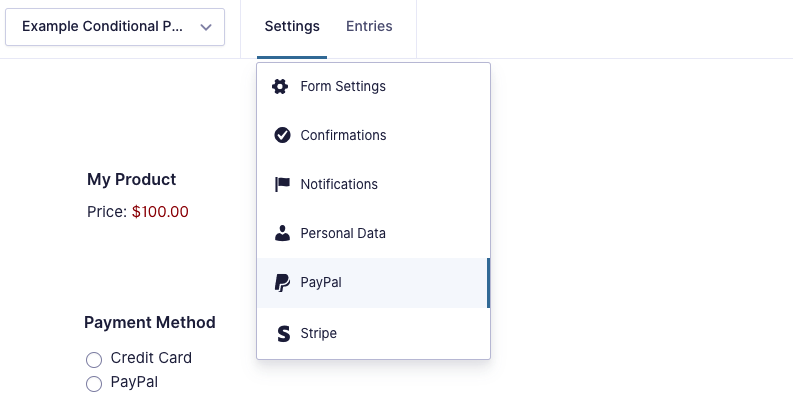Screen dimensions: 793x411
Task: Switch to the Entries tab
Action: pyautogui.click(x=369, y=26)
